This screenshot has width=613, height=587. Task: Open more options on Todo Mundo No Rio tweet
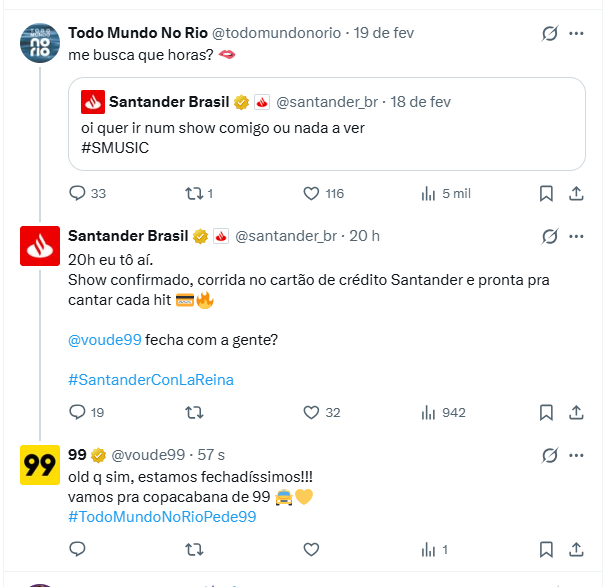coord(576,34)
